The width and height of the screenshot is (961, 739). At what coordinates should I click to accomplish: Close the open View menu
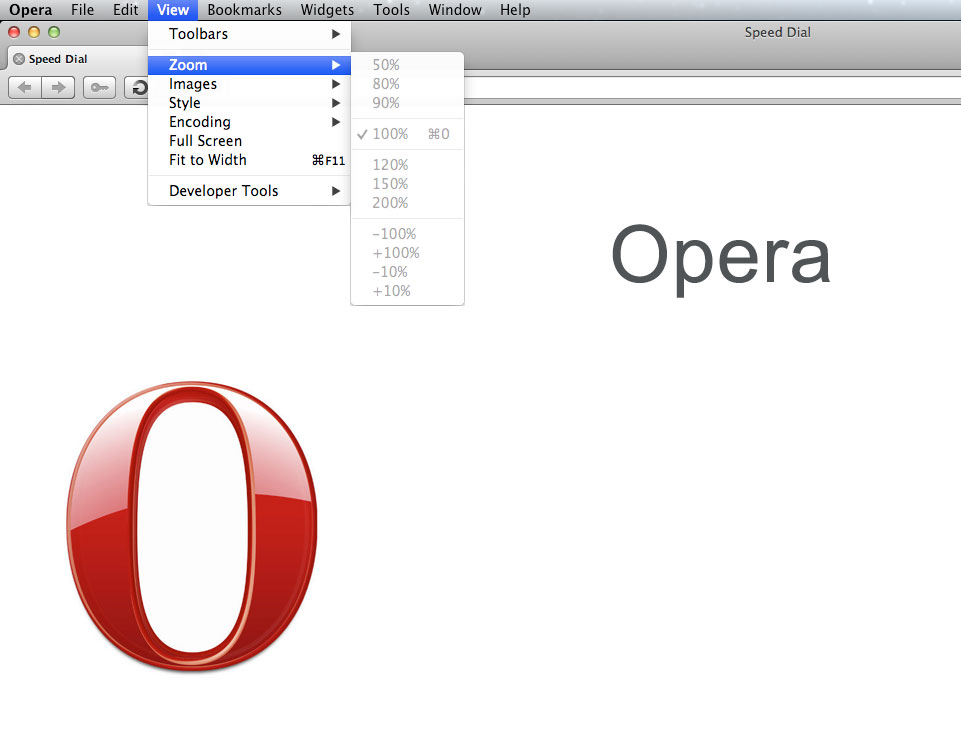click(173, 10)
